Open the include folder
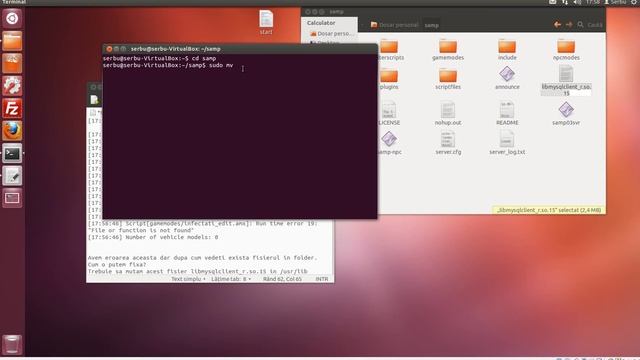 coord(507,50)
